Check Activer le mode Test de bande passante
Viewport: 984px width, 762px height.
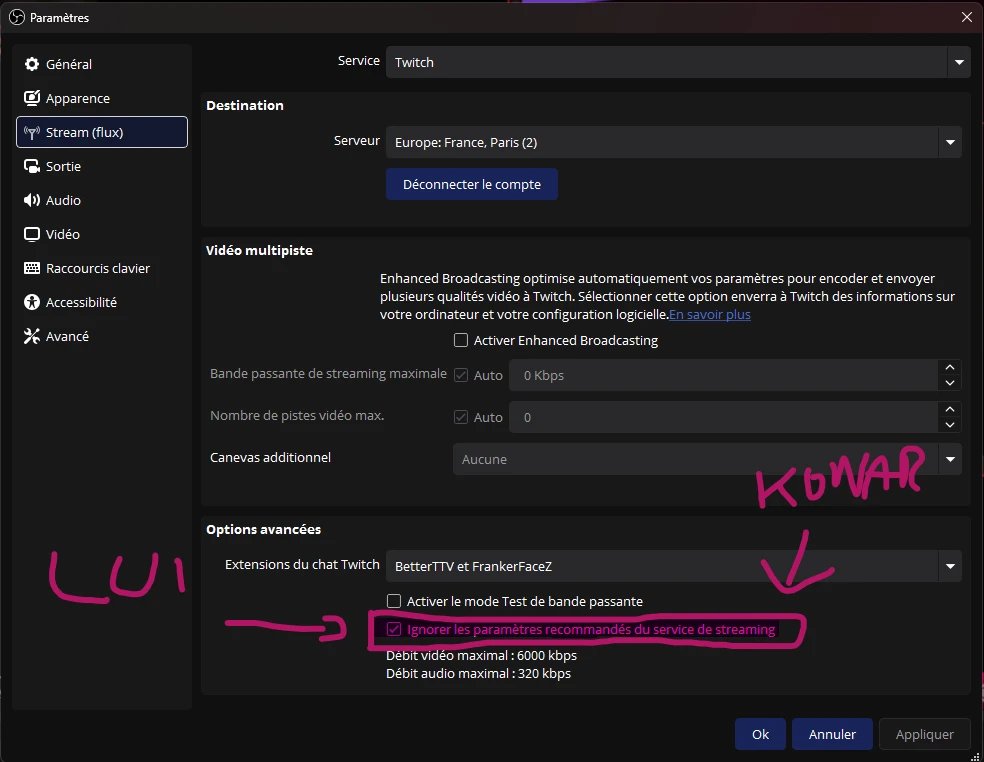point(393,601)
